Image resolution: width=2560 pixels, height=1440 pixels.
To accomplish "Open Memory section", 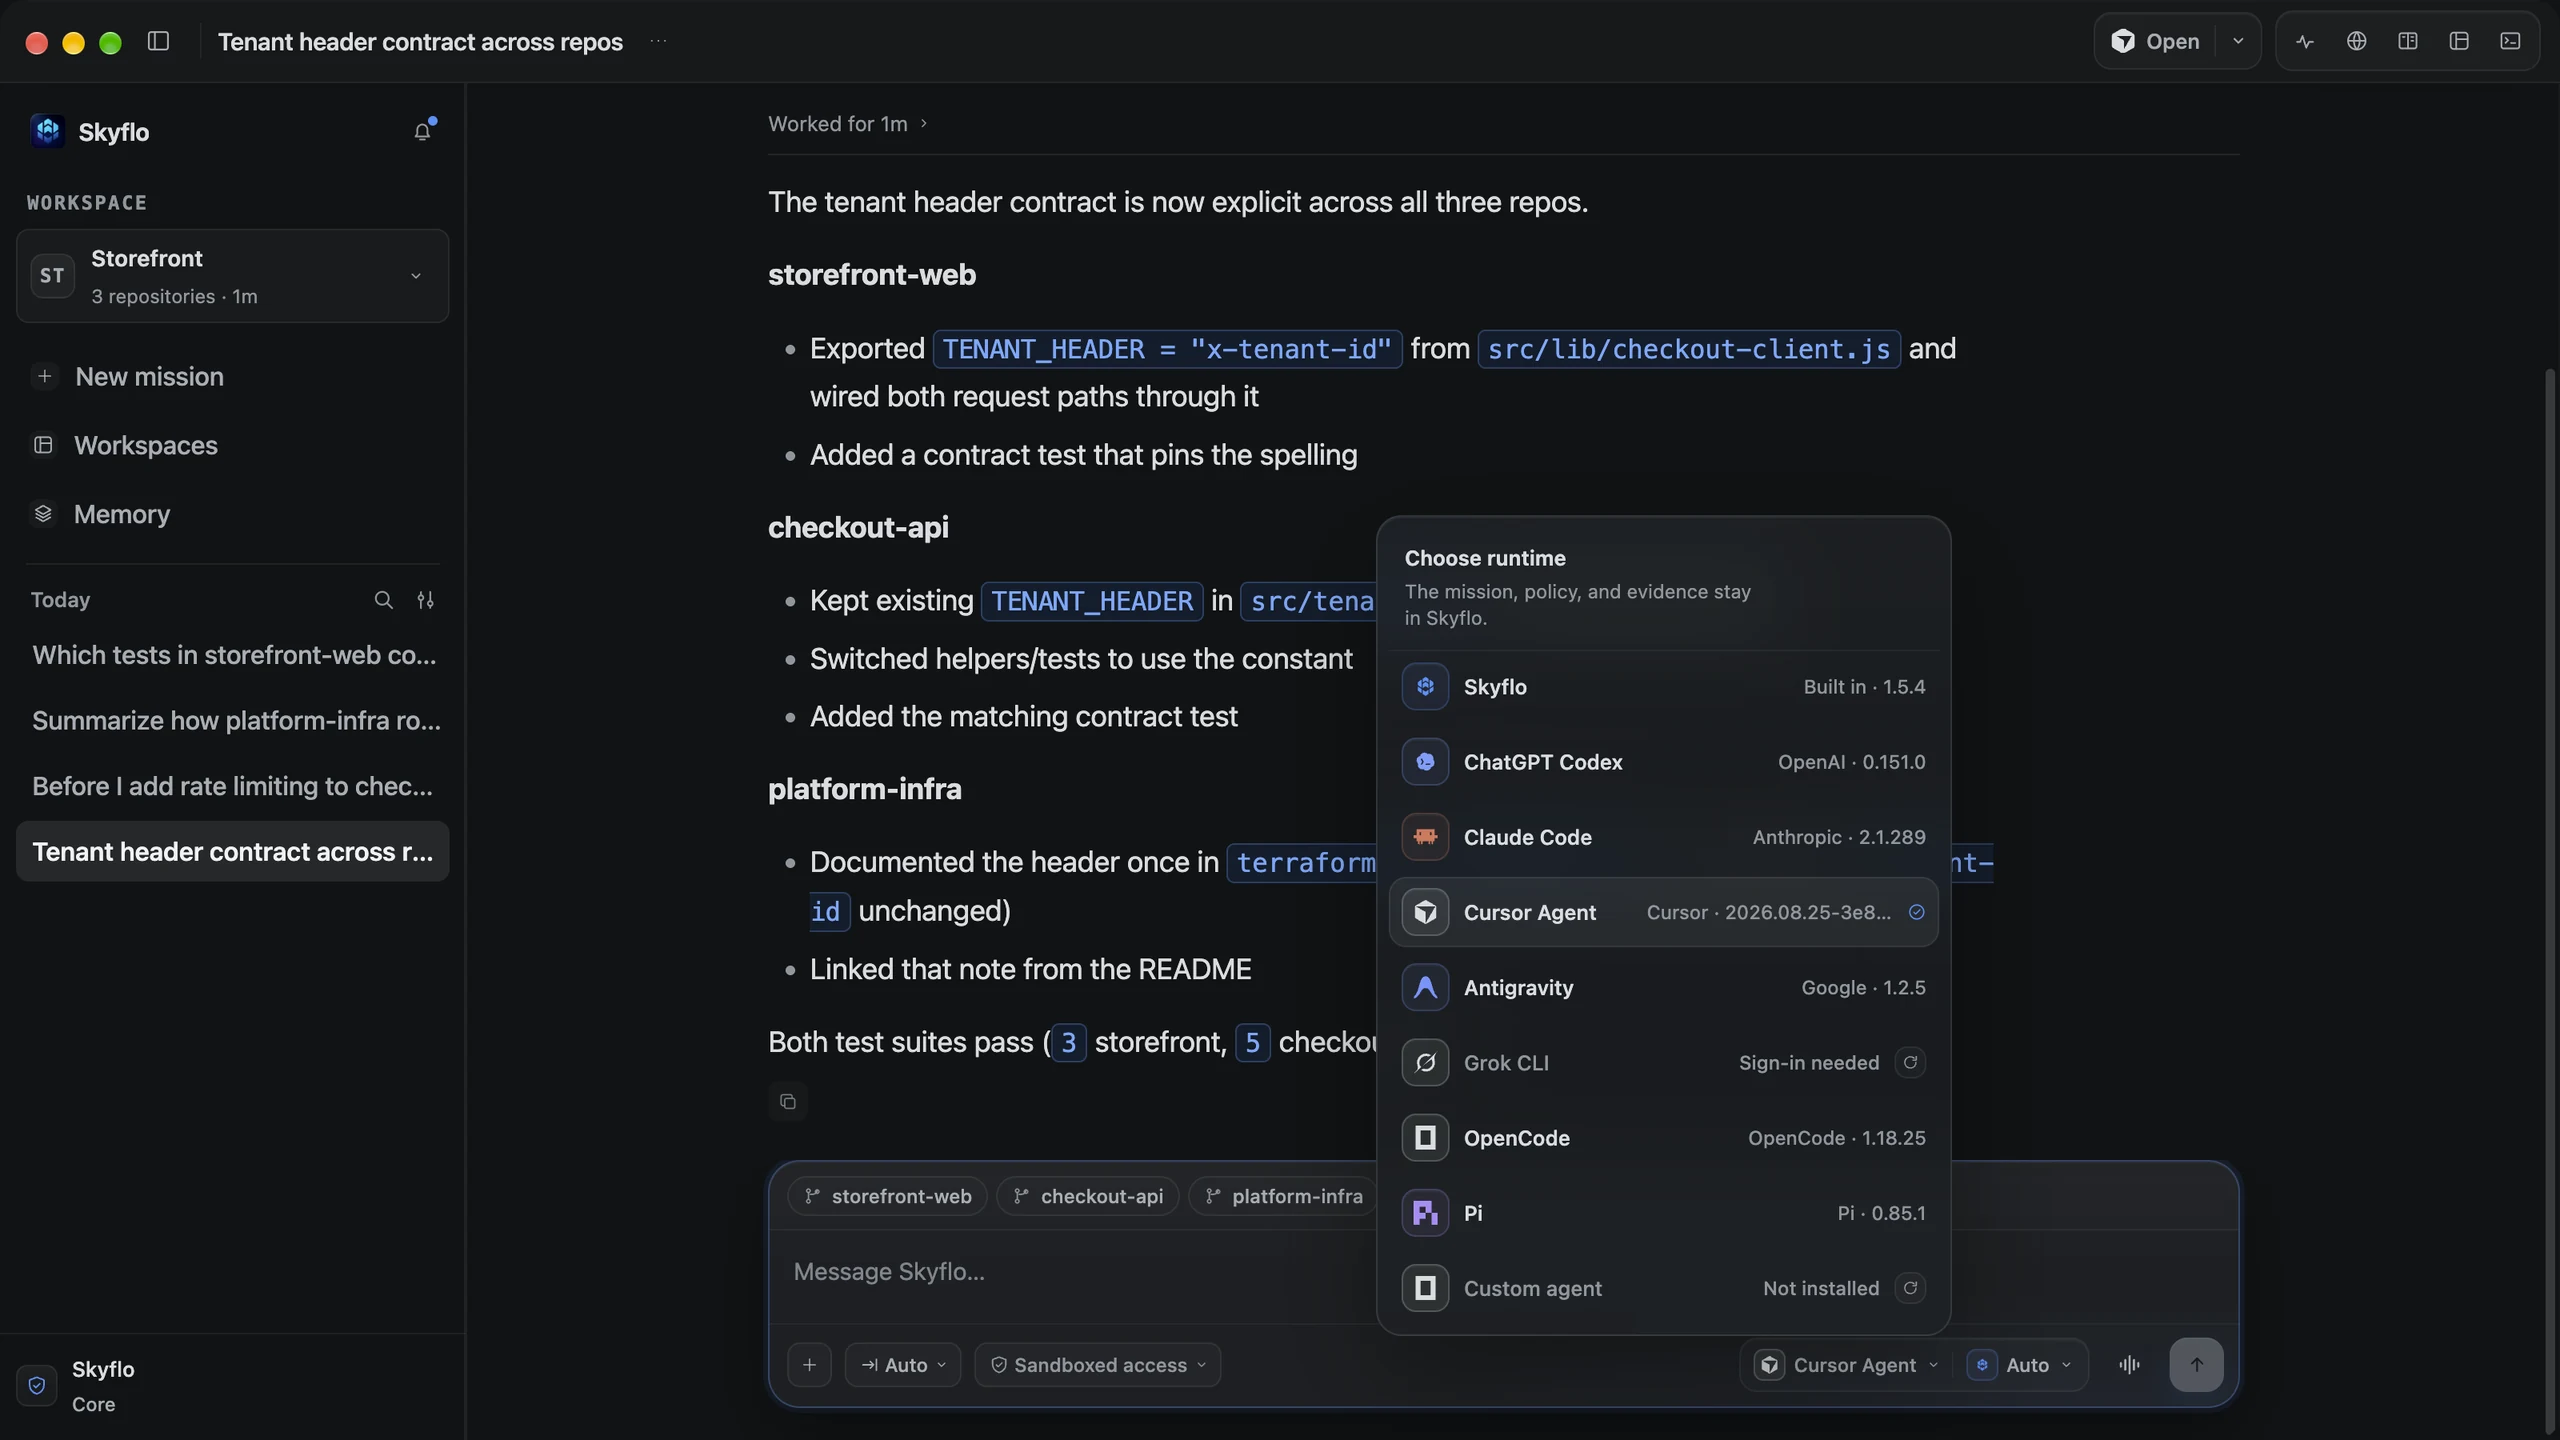I will 232,514.
